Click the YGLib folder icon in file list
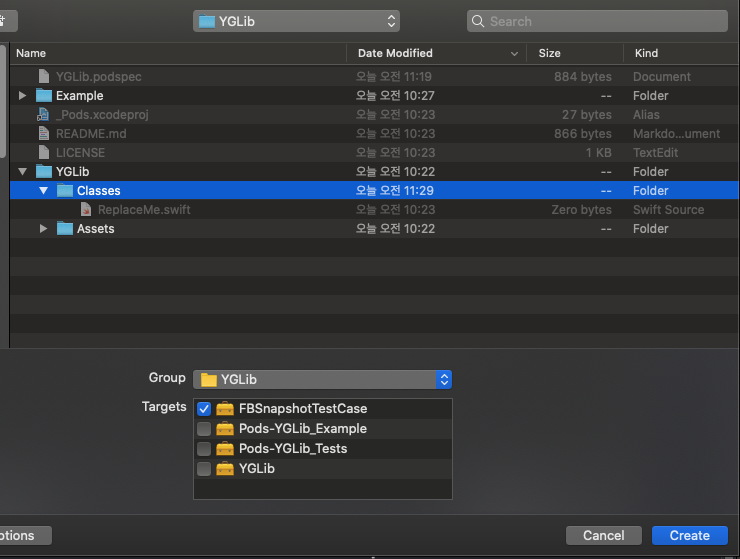 44,171
